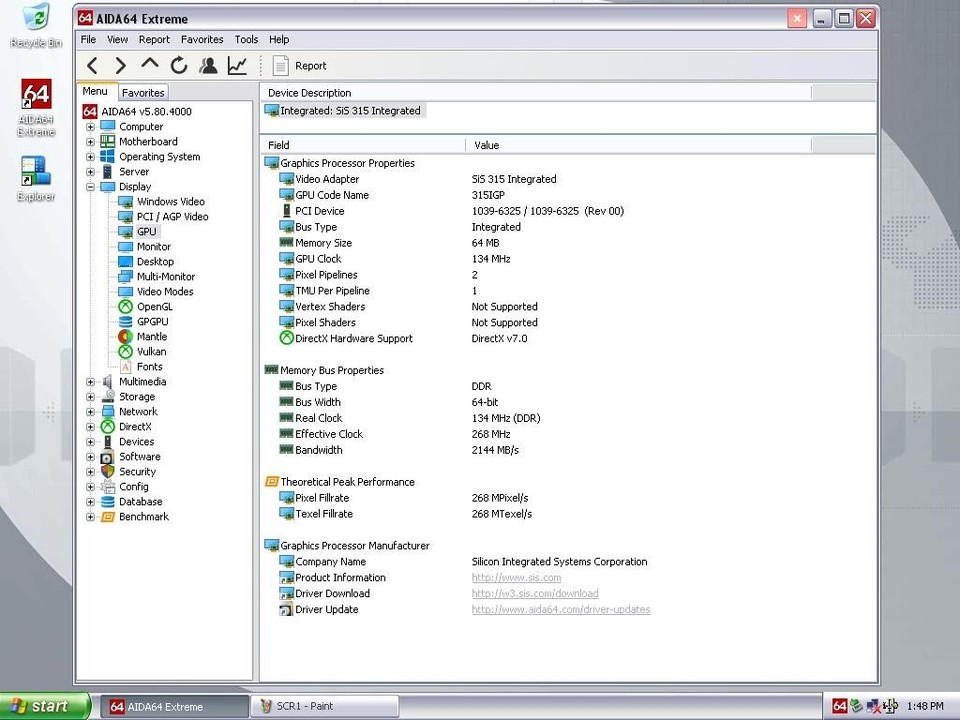
Task: Expand the Computer tree node
Action: [91, 127]
